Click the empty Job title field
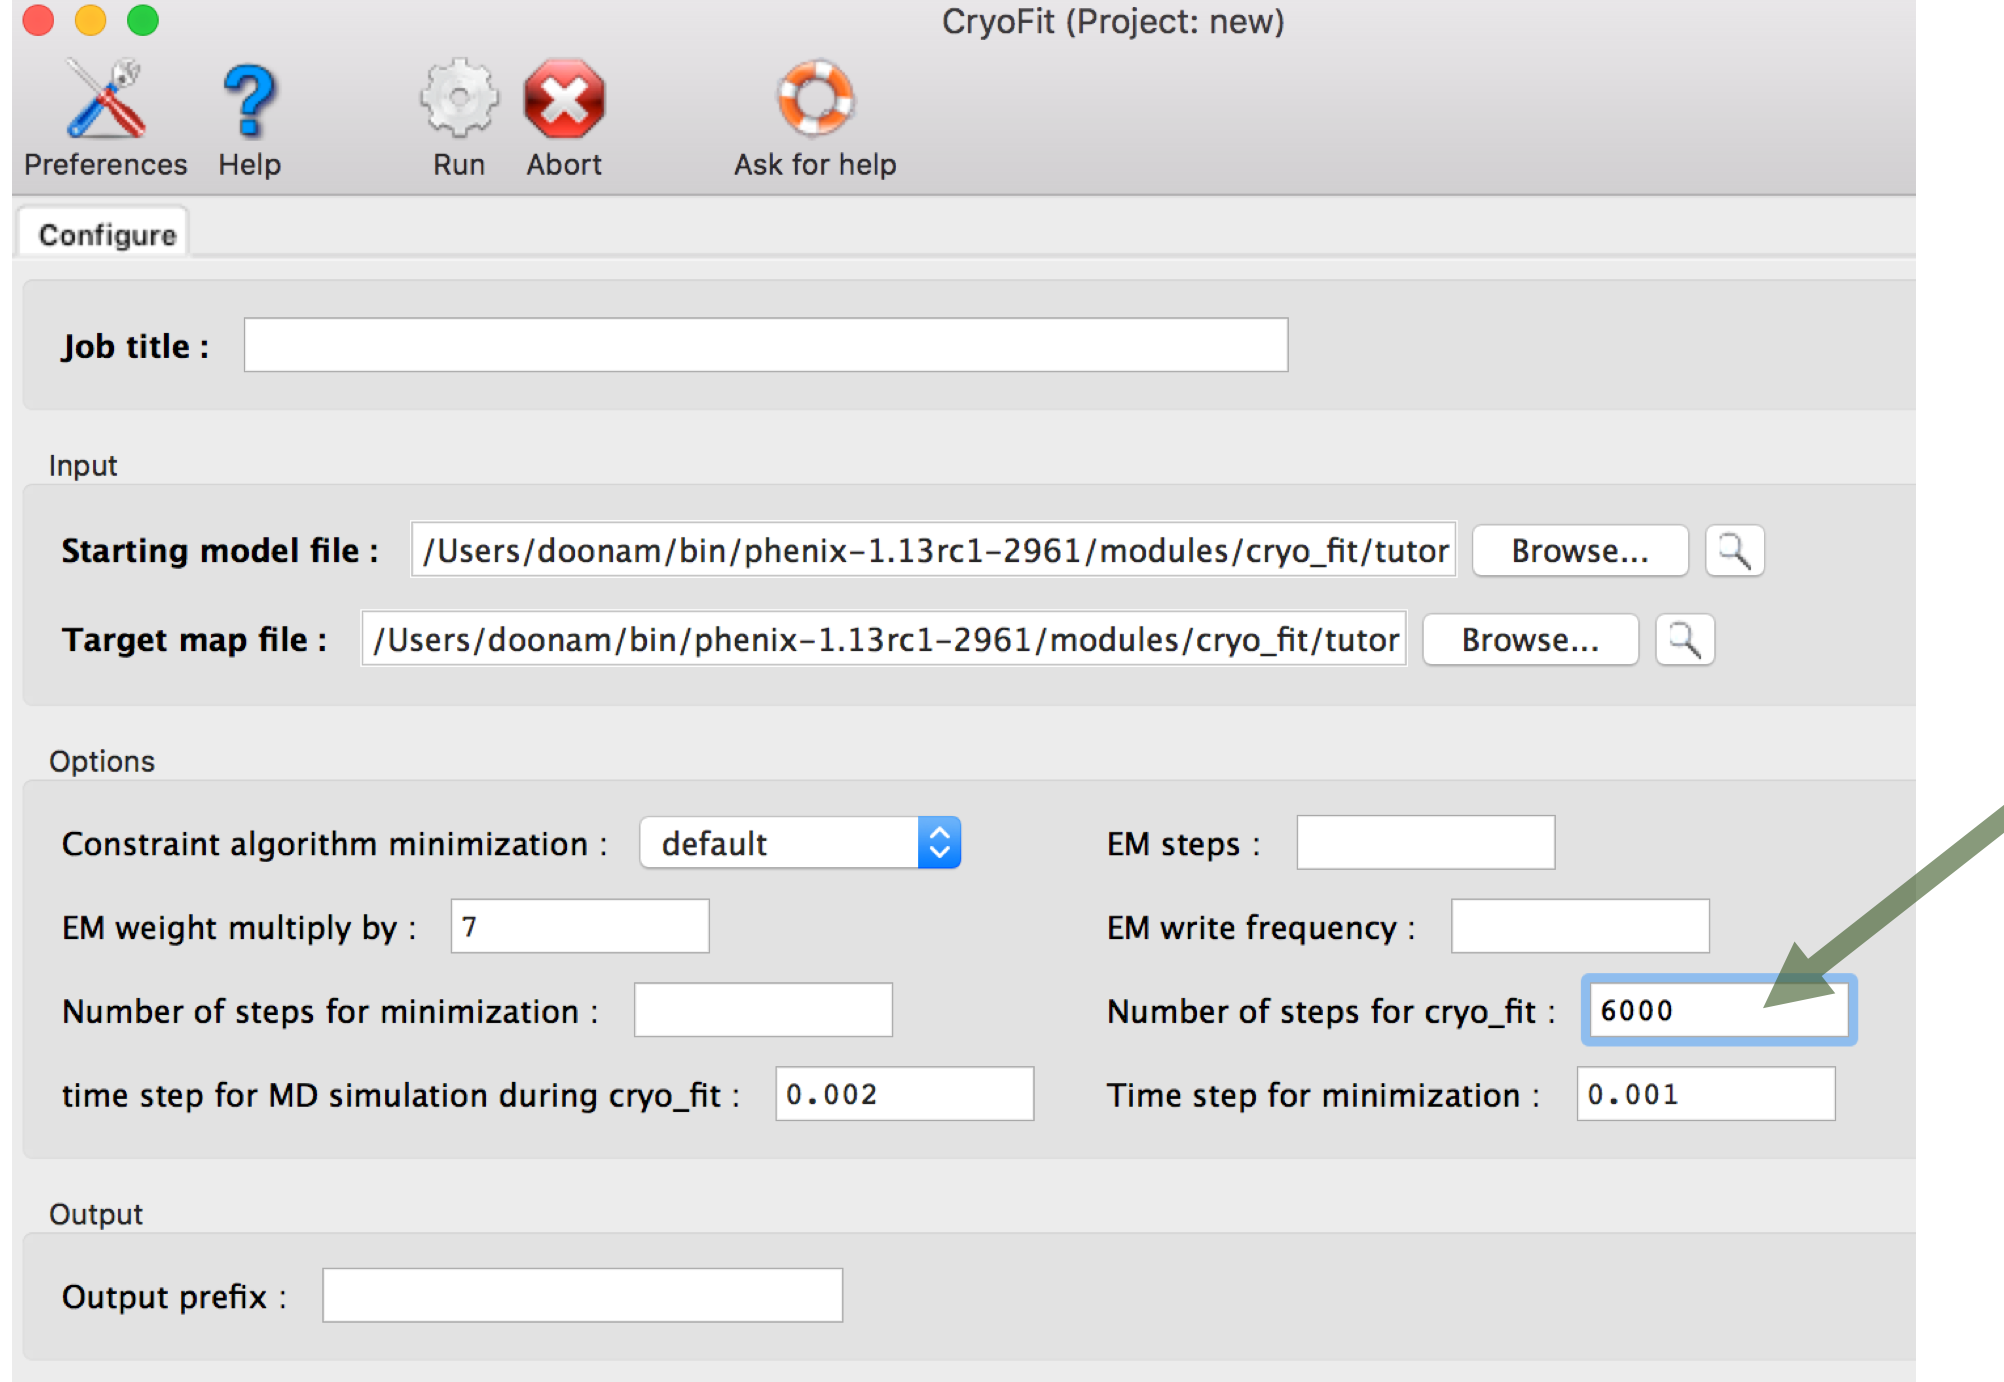This screenshot has height=1382, width=2004. pos(765,345)
